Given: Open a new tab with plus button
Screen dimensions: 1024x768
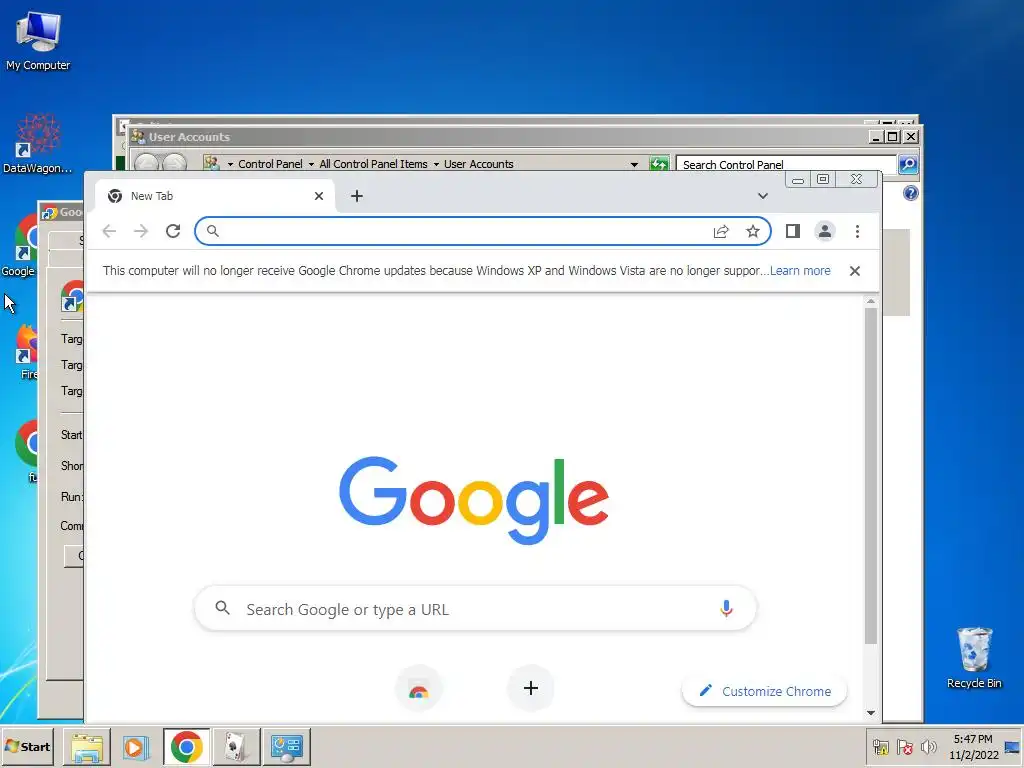Looking at the screenshot, I should 357,196.
